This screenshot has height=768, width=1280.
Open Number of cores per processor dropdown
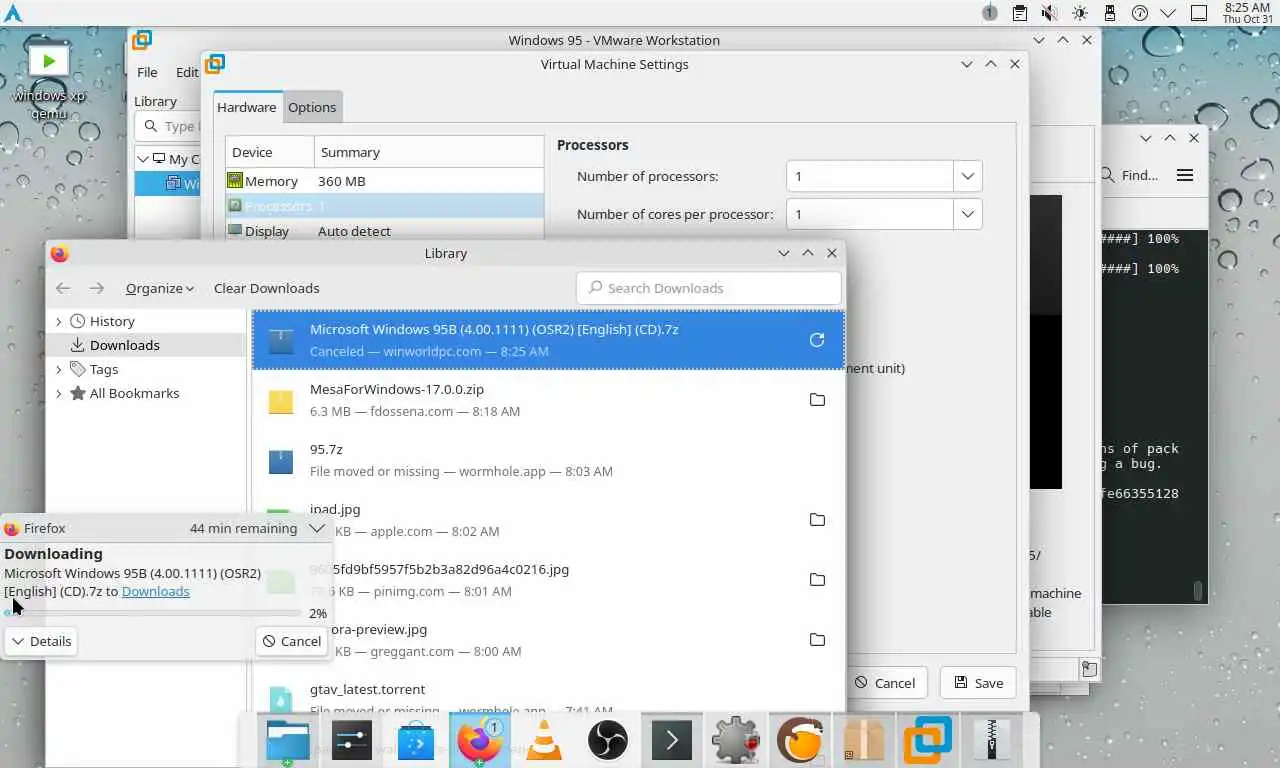[x=967, y=214]
